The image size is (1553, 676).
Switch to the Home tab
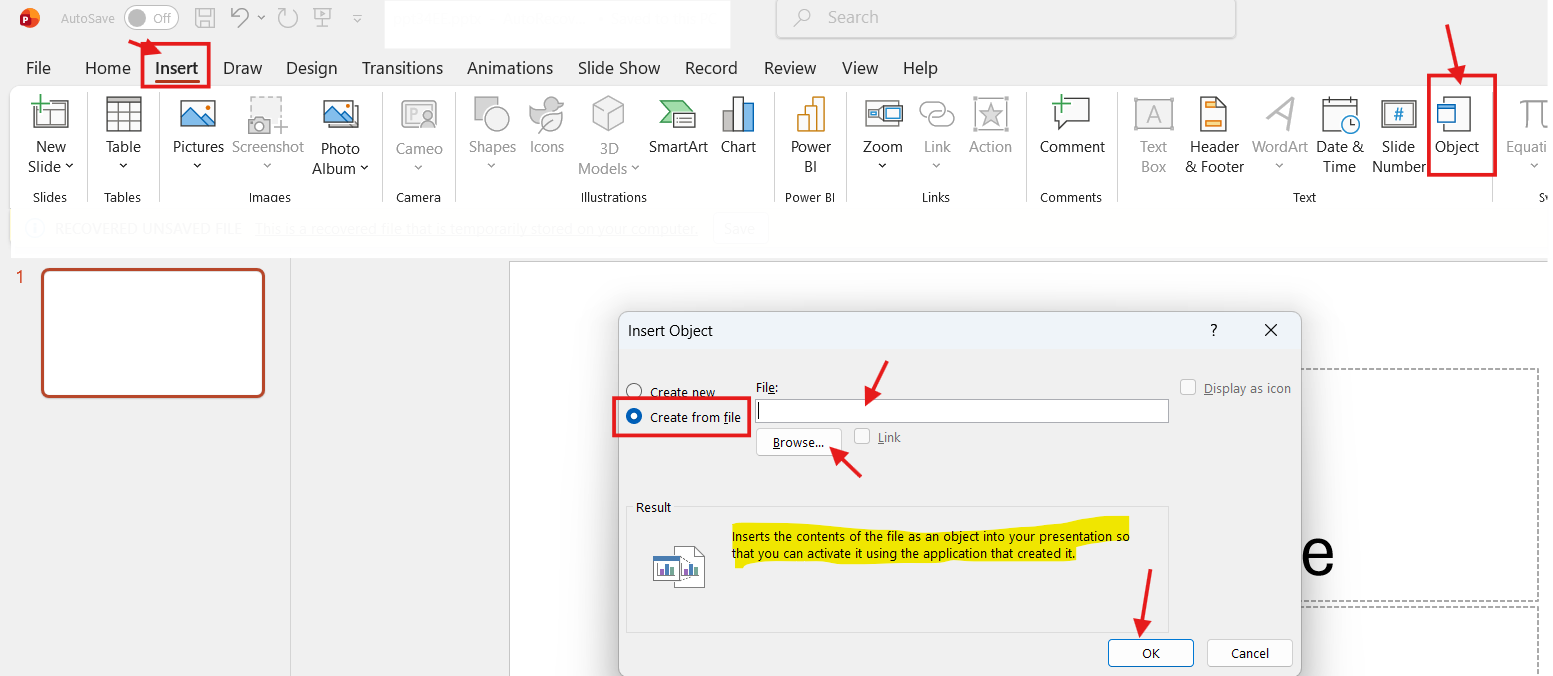(108, 68)
